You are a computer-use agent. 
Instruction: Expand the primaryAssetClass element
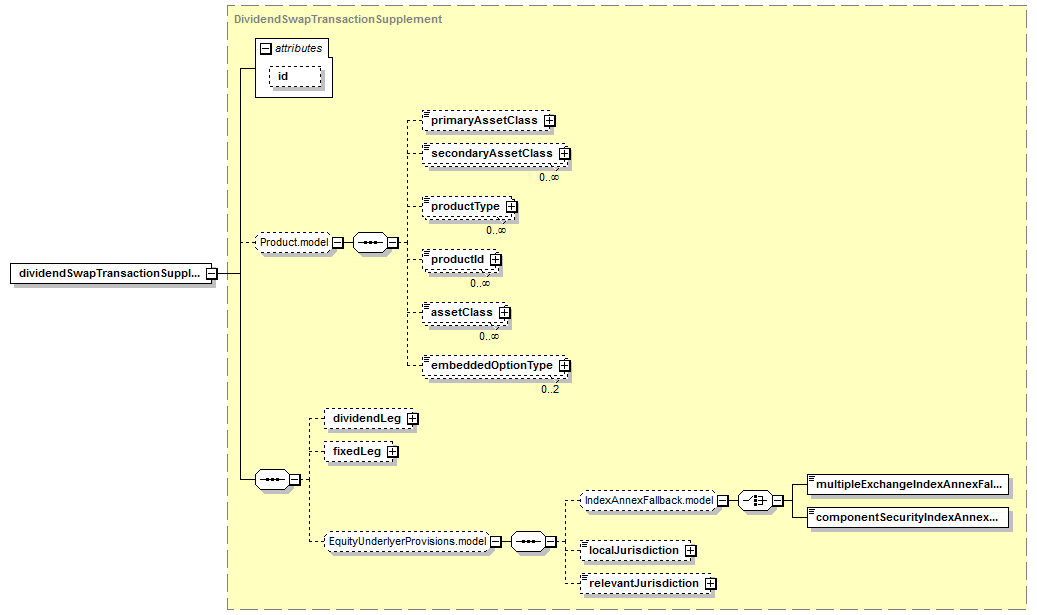tap(550, 121)
